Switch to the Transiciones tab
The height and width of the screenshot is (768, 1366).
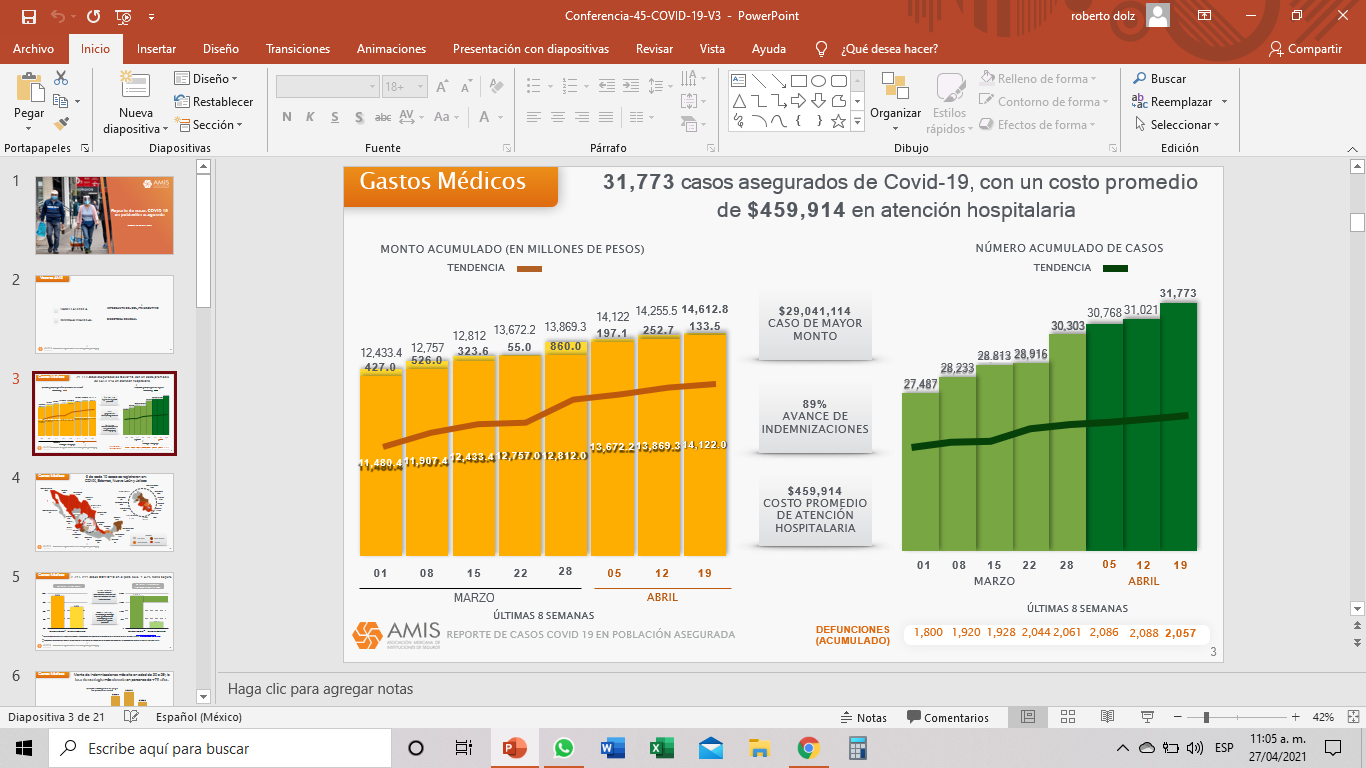(x=298, y=49)
